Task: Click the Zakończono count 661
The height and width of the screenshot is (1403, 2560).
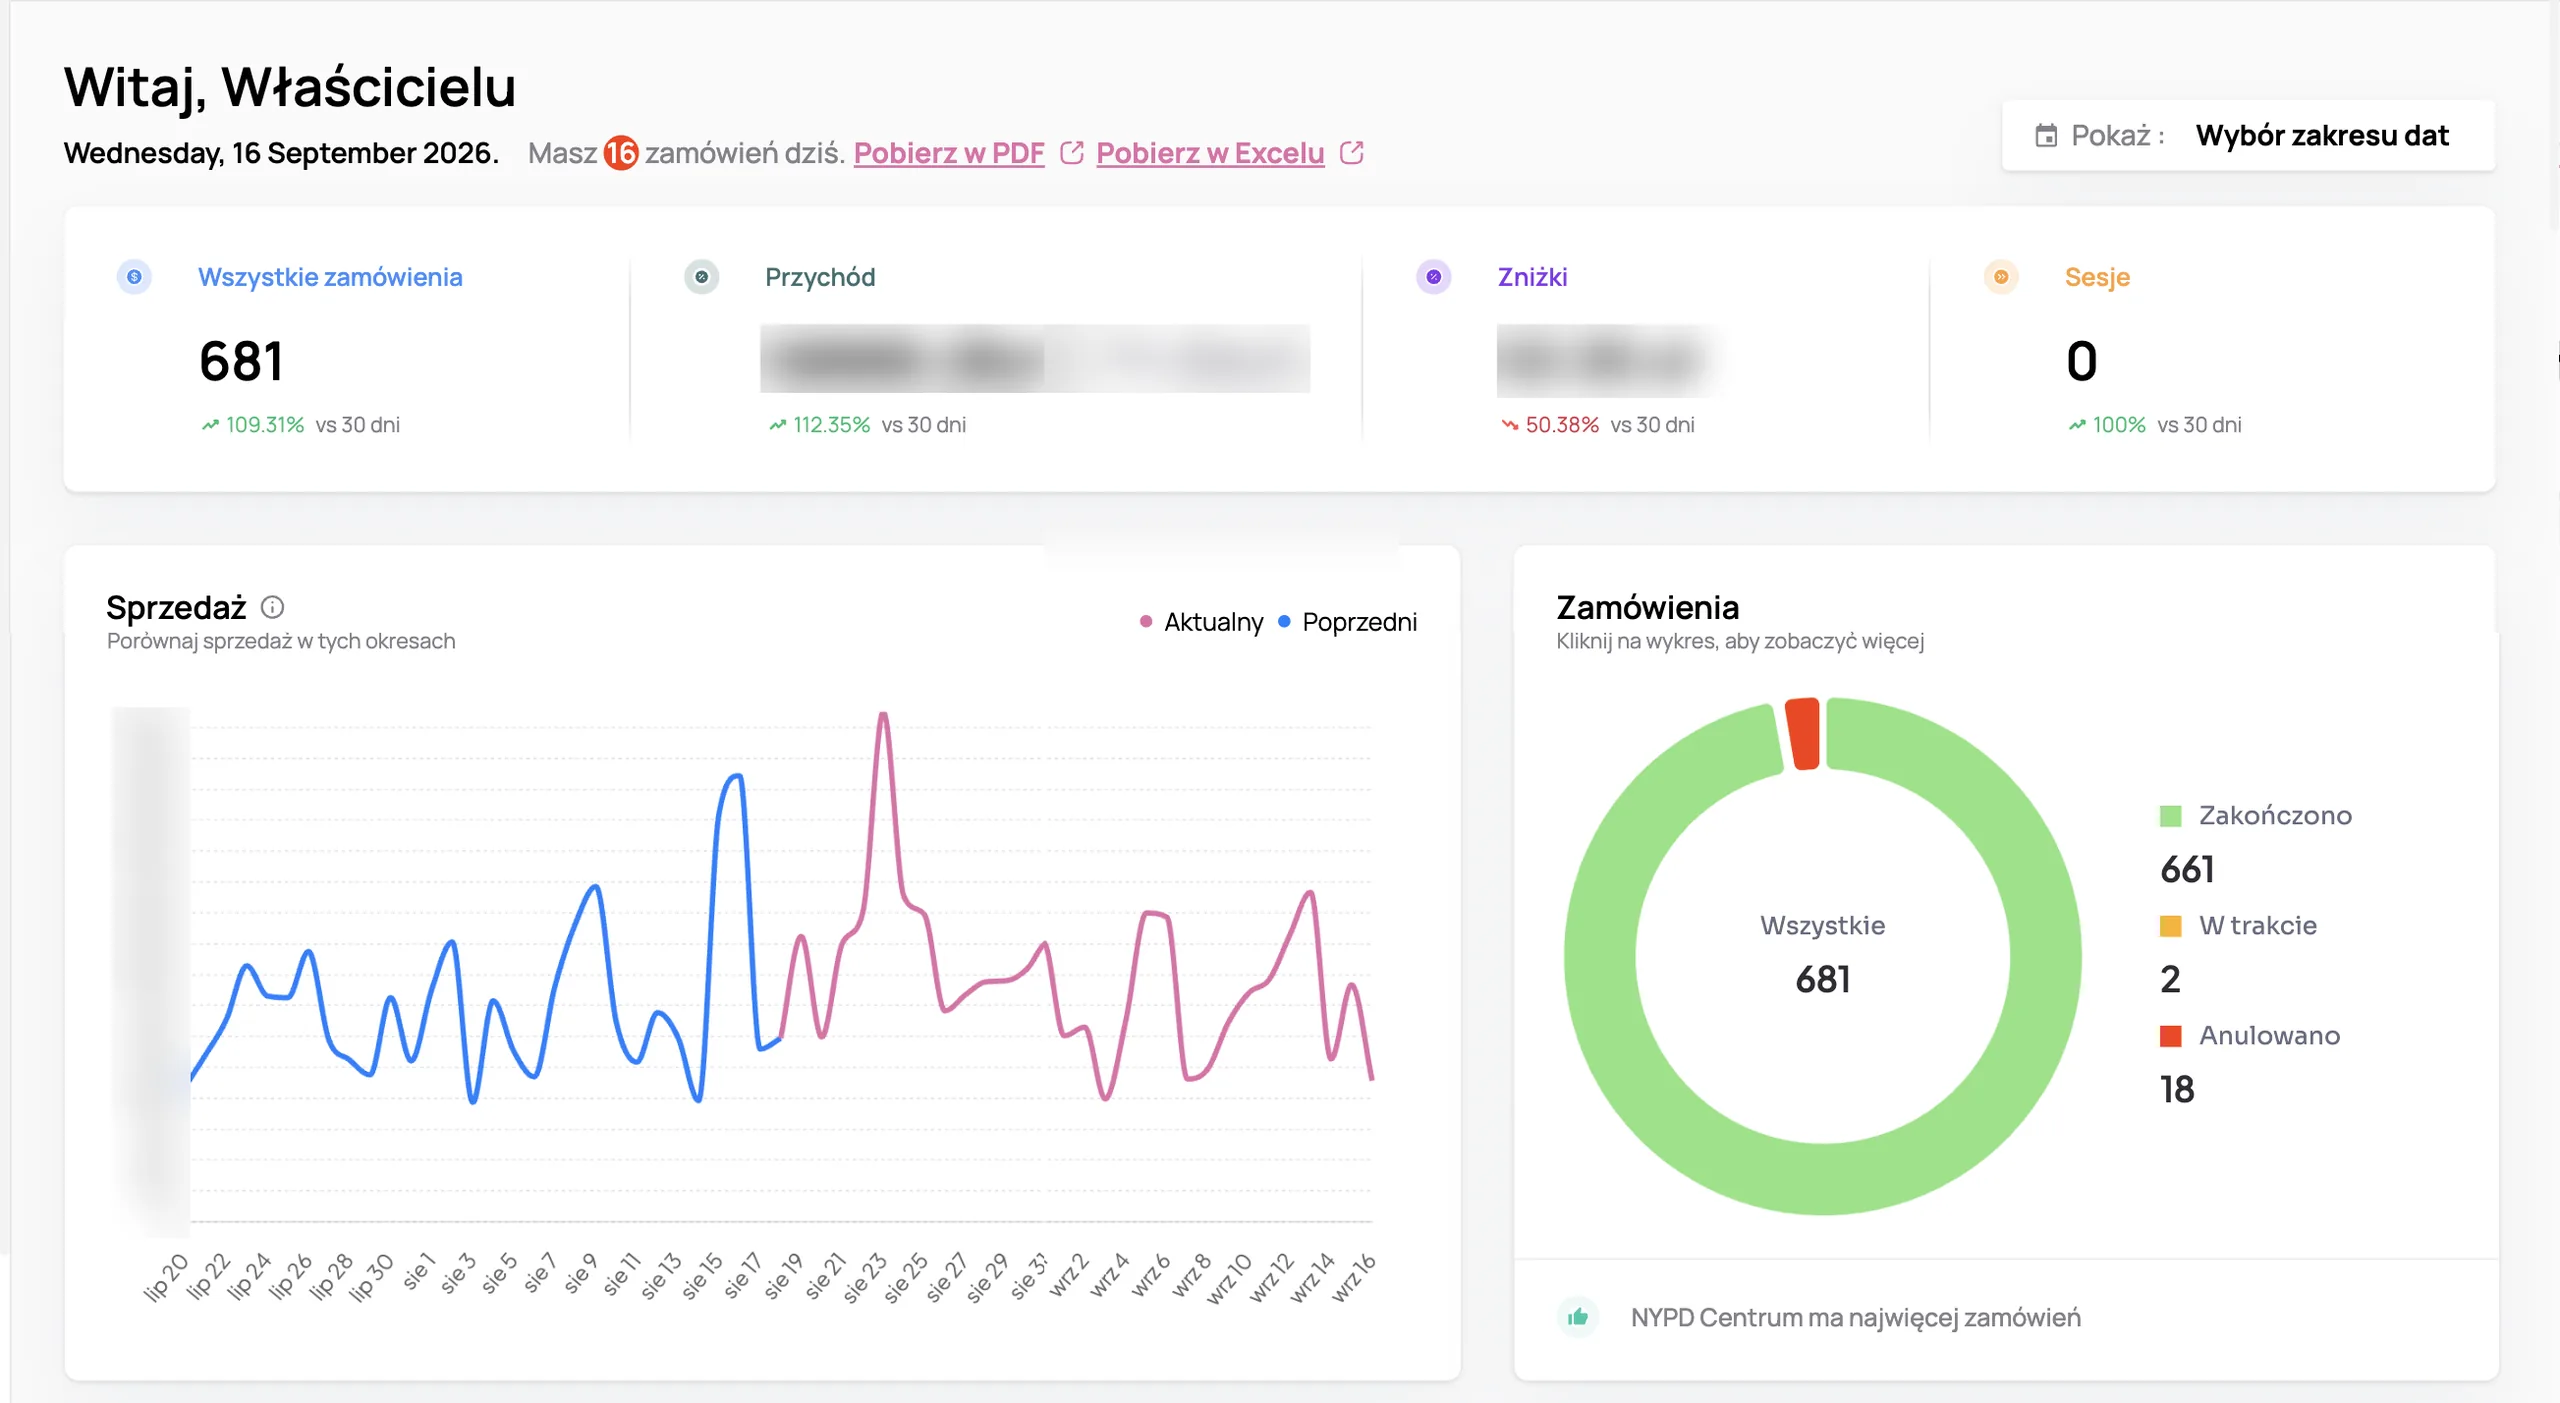Action: point(2187,869)
